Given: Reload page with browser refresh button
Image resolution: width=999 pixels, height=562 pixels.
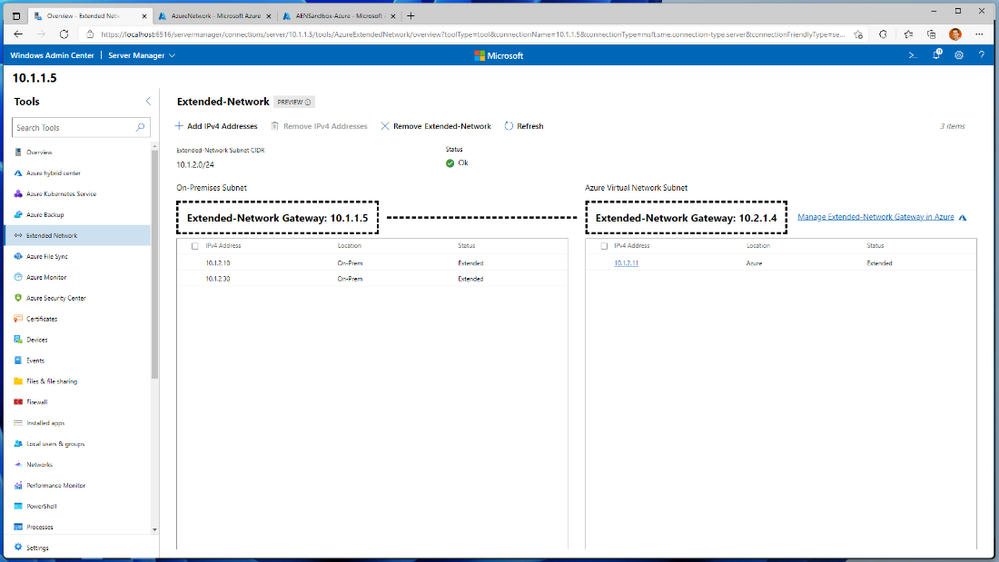Looking at the screenshot, I should tap(64, 34).
